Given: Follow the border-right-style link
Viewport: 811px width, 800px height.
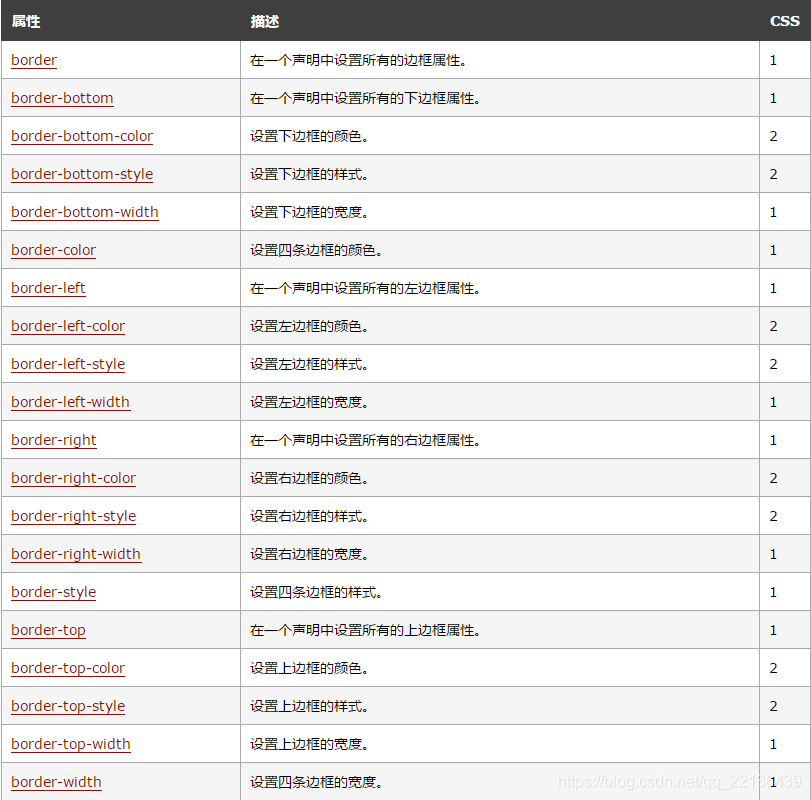Looking at the screenshot, I should (73, 516).
